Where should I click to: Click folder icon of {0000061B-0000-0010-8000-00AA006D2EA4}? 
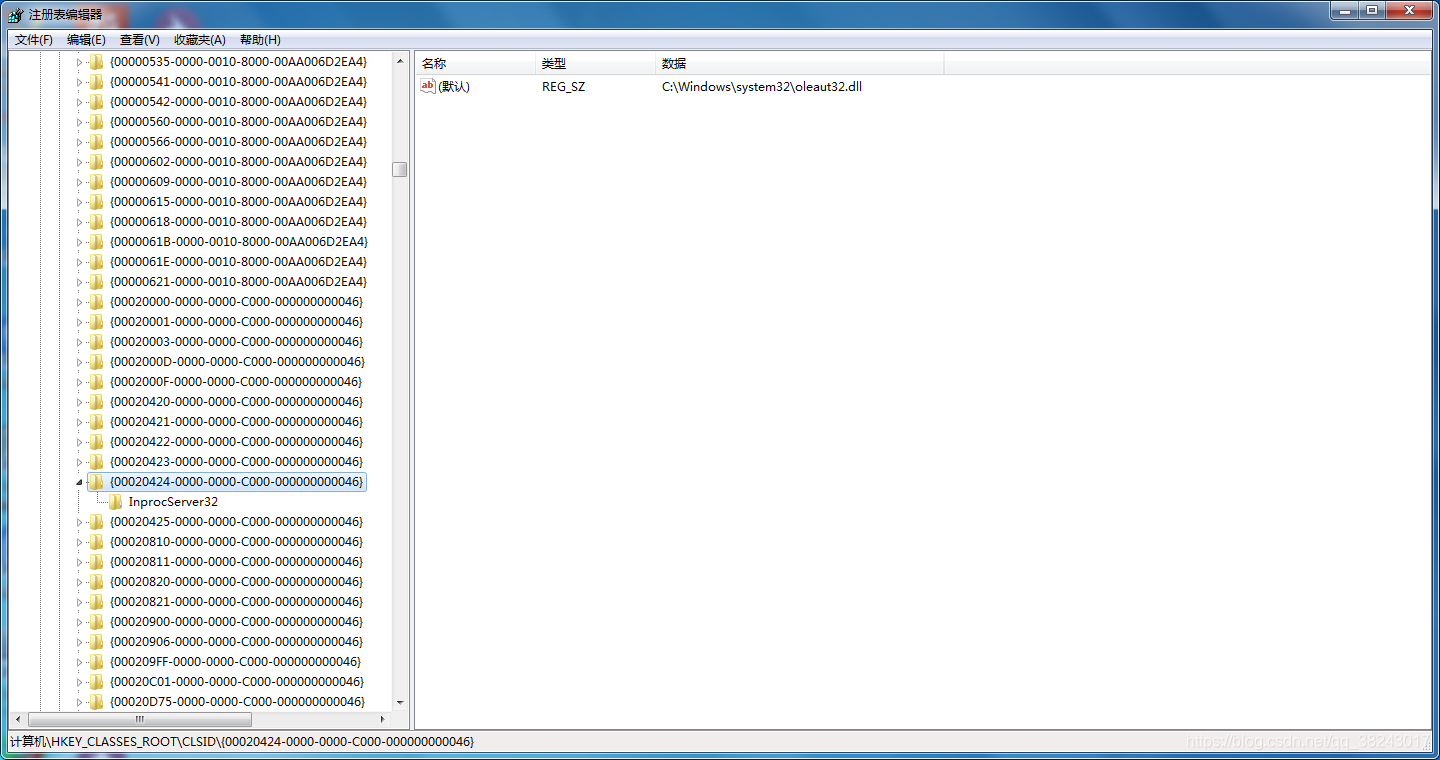point(96,242)
